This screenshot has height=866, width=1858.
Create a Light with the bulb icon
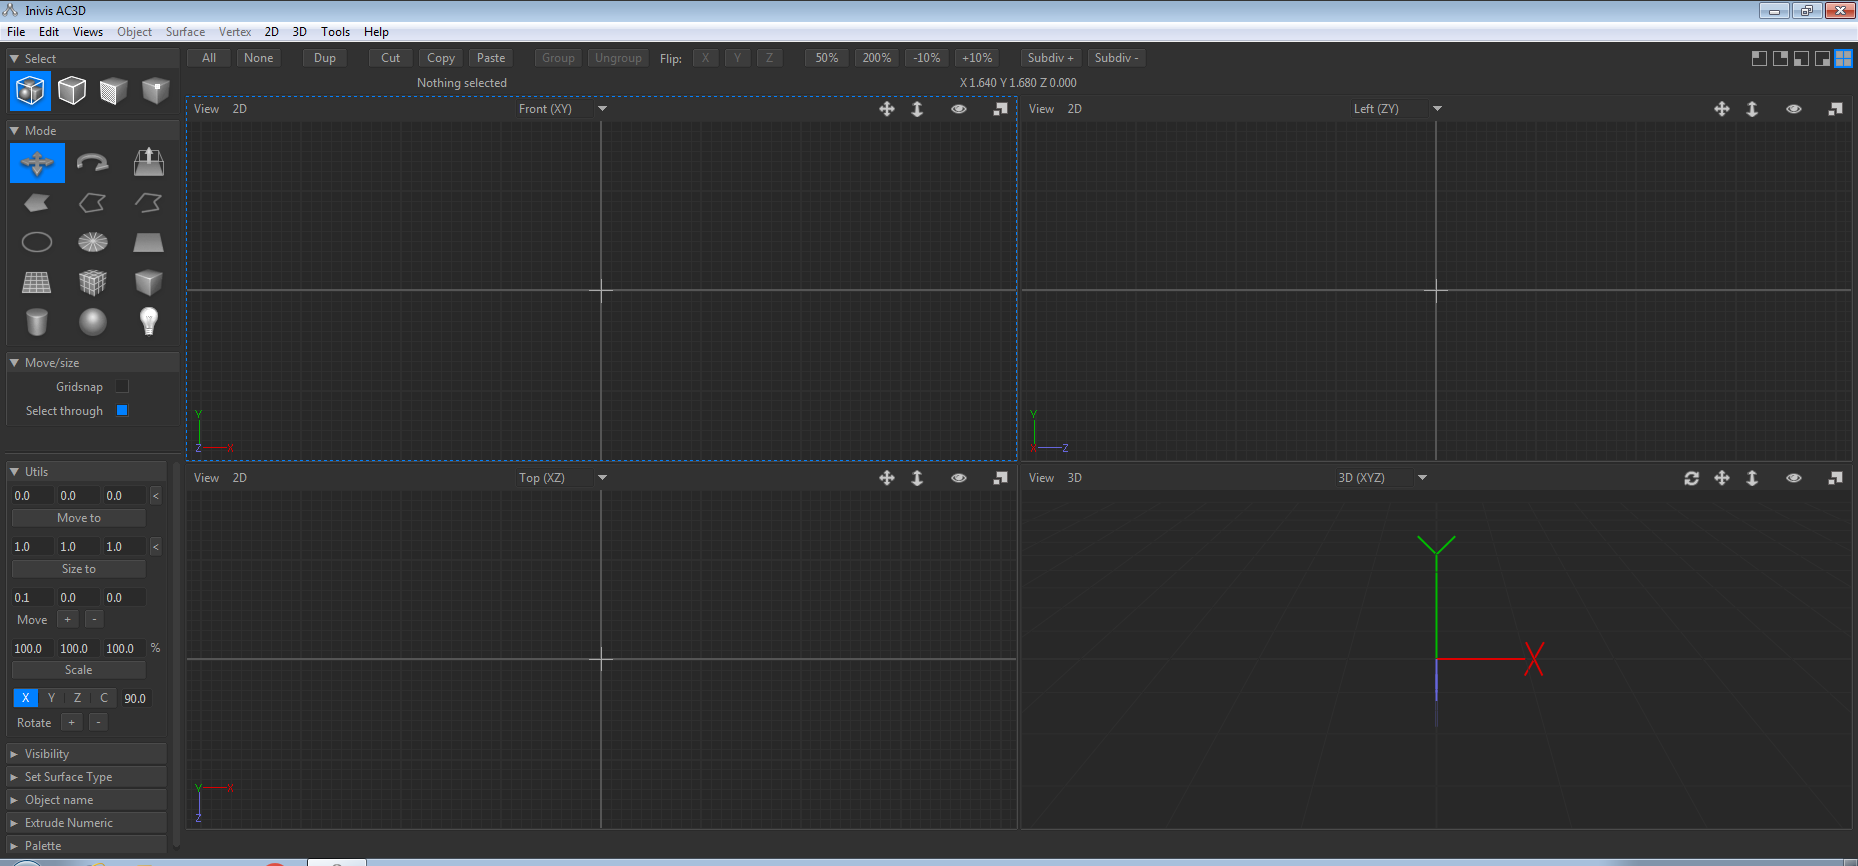[x=149, y=322]
